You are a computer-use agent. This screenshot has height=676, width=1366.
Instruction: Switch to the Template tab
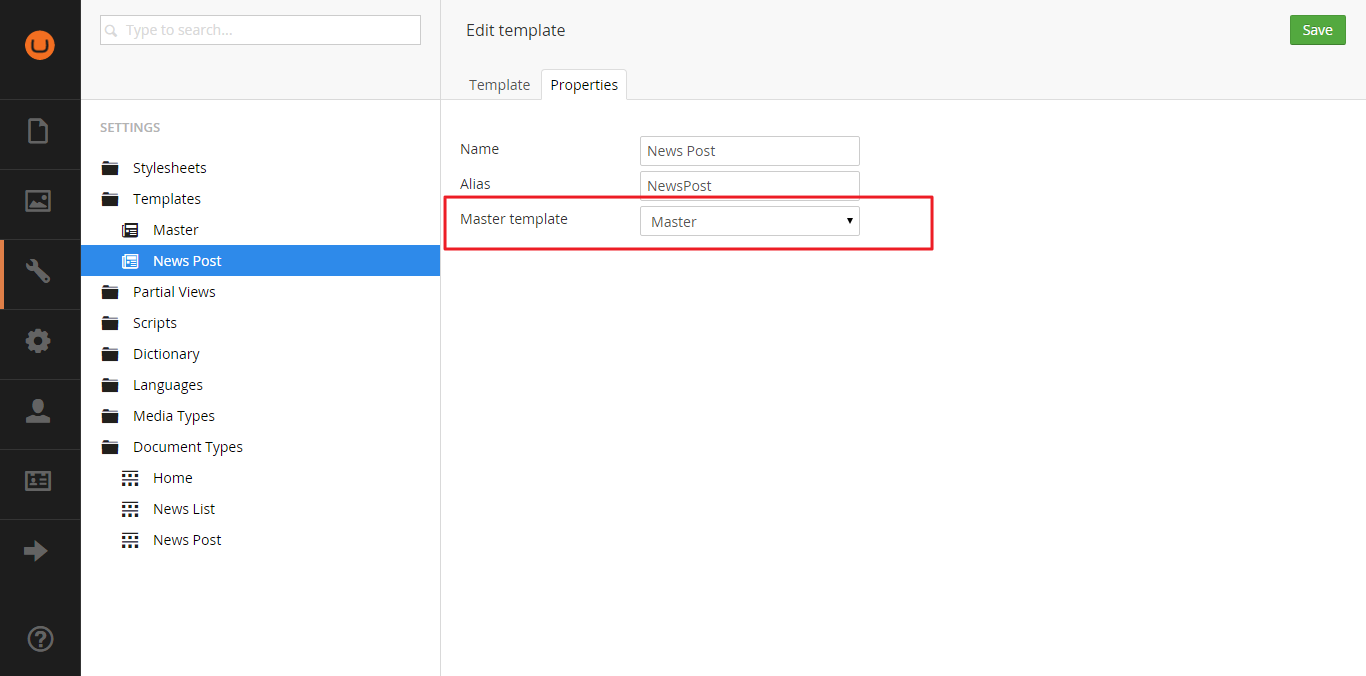[x=499, y=85]
